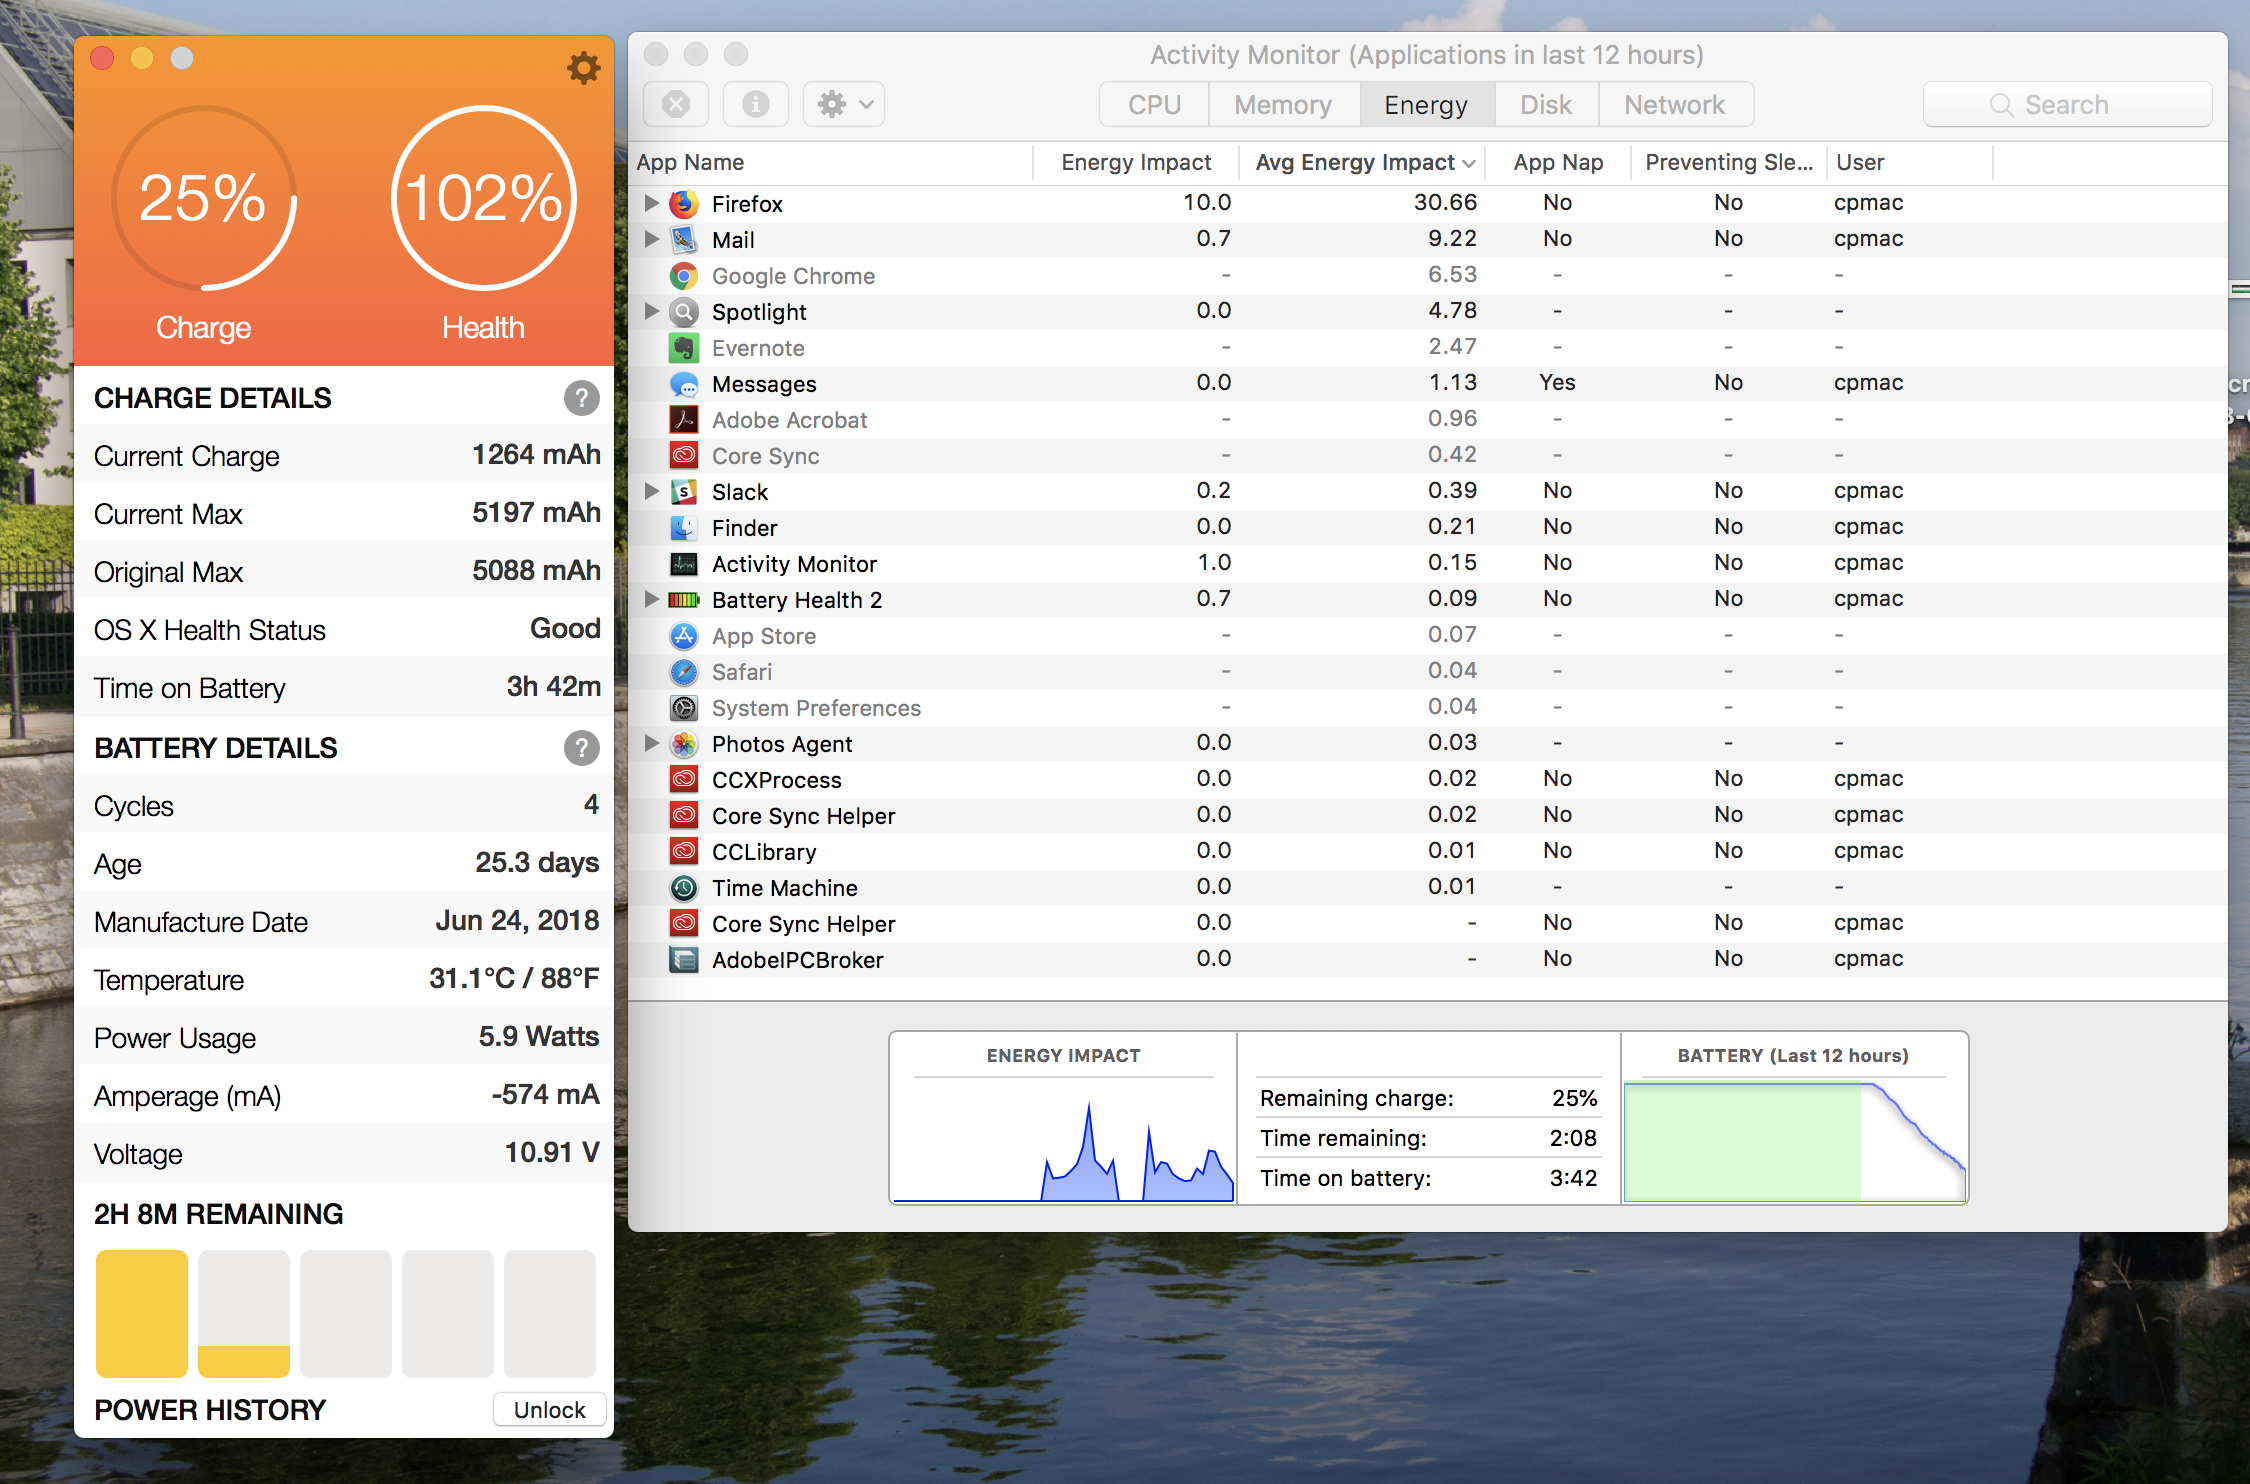Select the Core Sync Helper row with 0.02
The image size is (2250, 1484).
(1428, 816)
